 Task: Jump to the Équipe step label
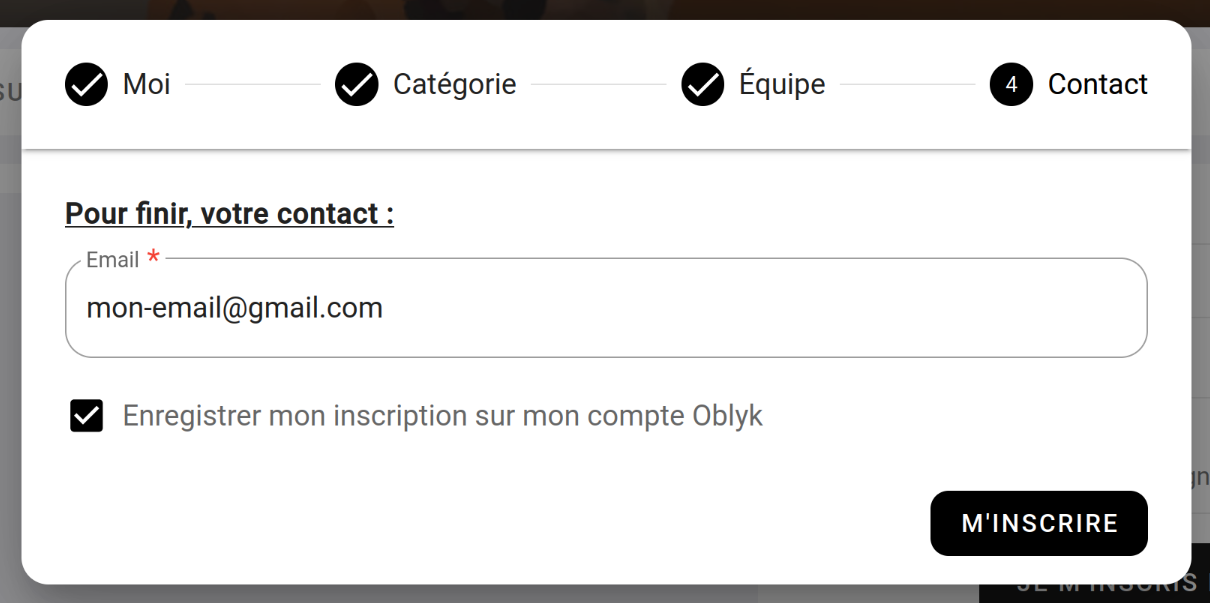point(782,84)
